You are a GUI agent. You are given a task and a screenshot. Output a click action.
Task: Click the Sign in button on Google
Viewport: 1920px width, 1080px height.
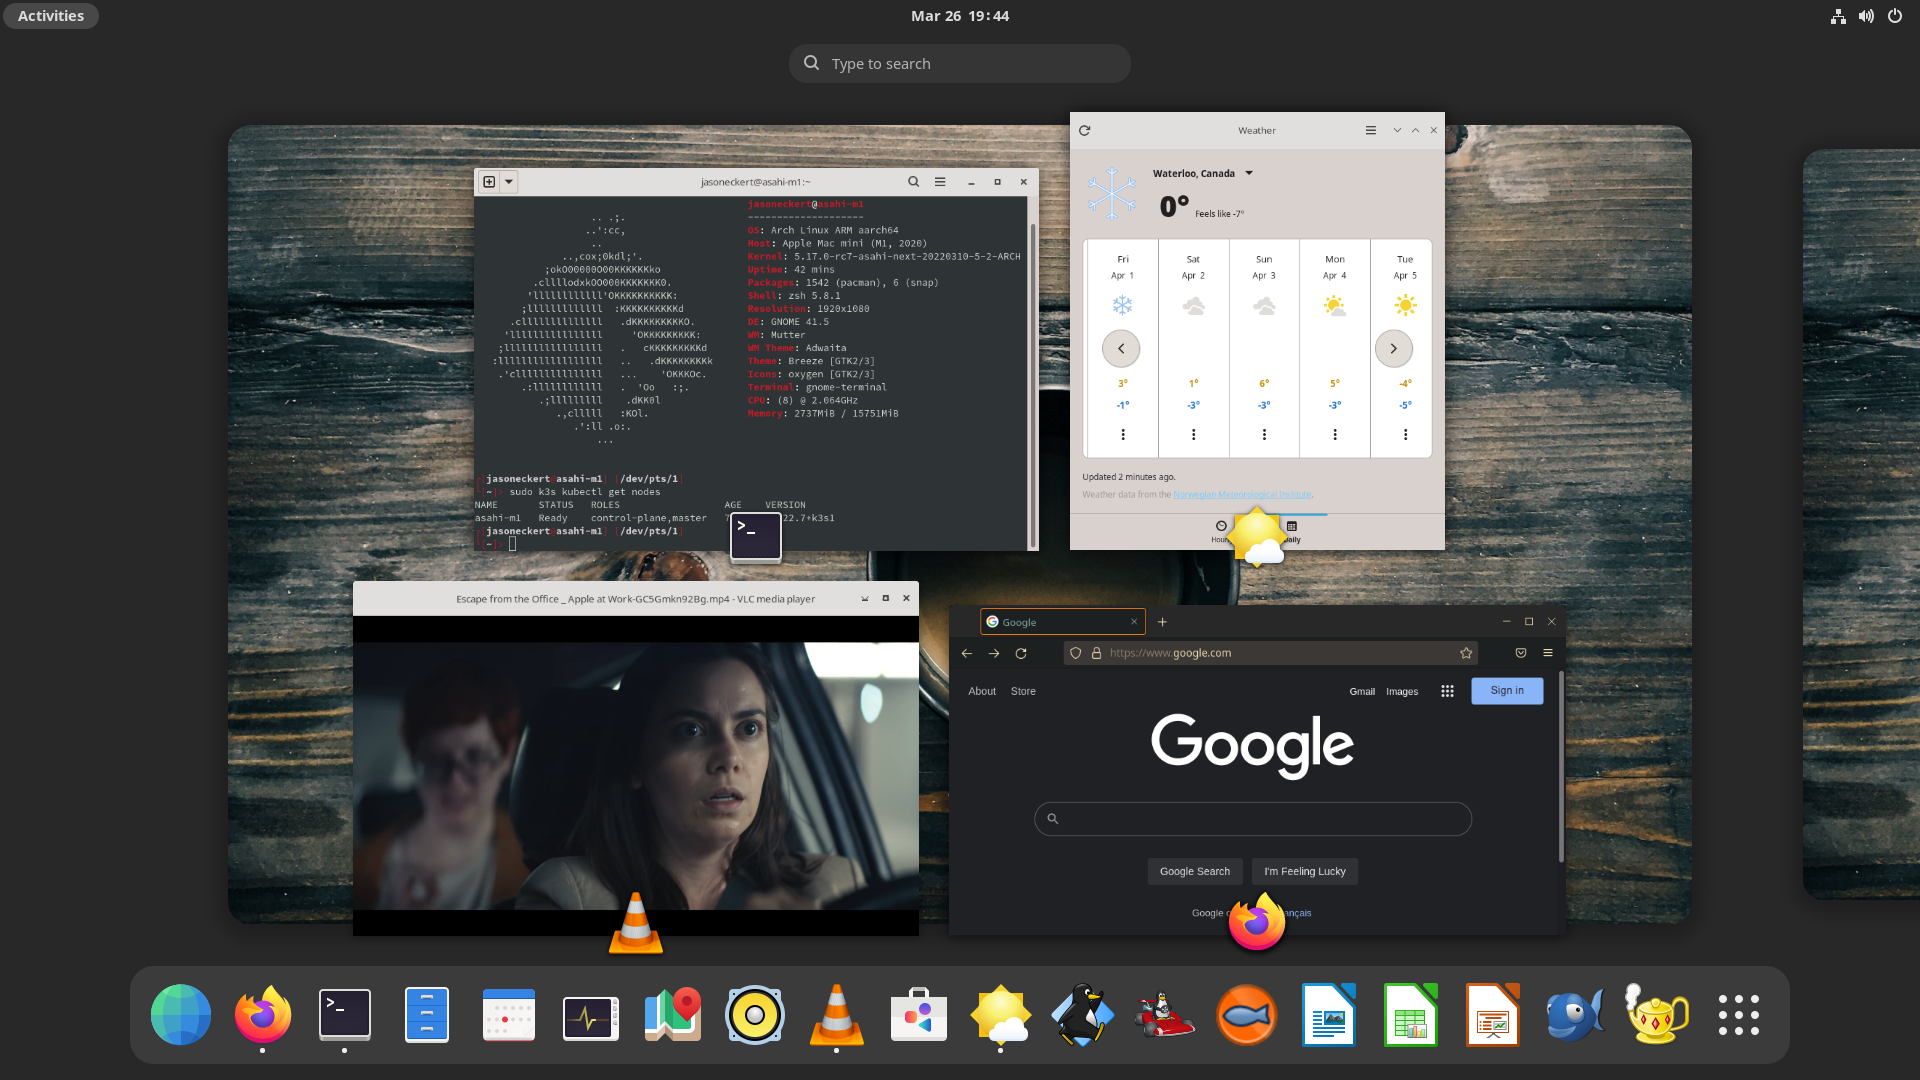(1507, 691)
